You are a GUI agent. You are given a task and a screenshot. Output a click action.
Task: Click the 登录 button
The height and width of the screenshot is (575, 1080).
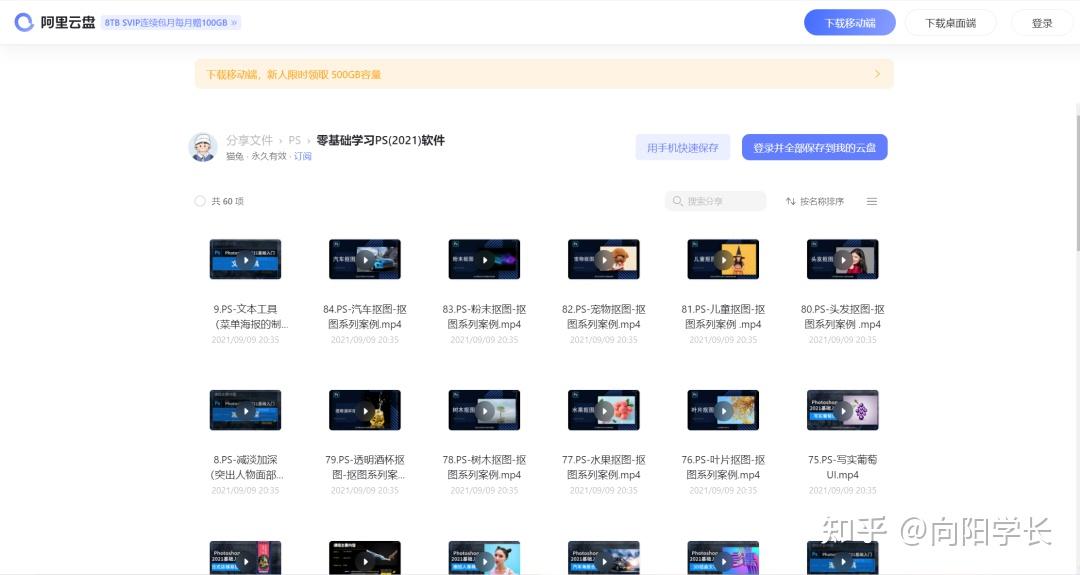[1042, 23]
